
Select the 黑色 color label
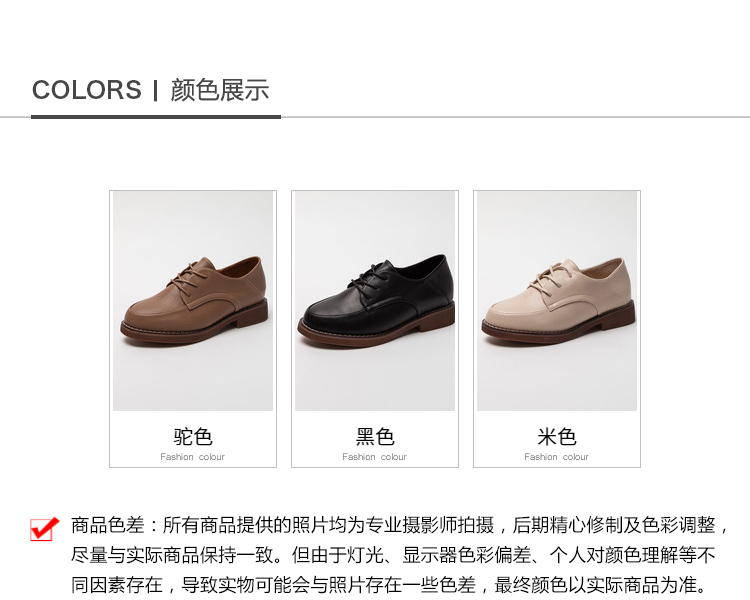375,437
